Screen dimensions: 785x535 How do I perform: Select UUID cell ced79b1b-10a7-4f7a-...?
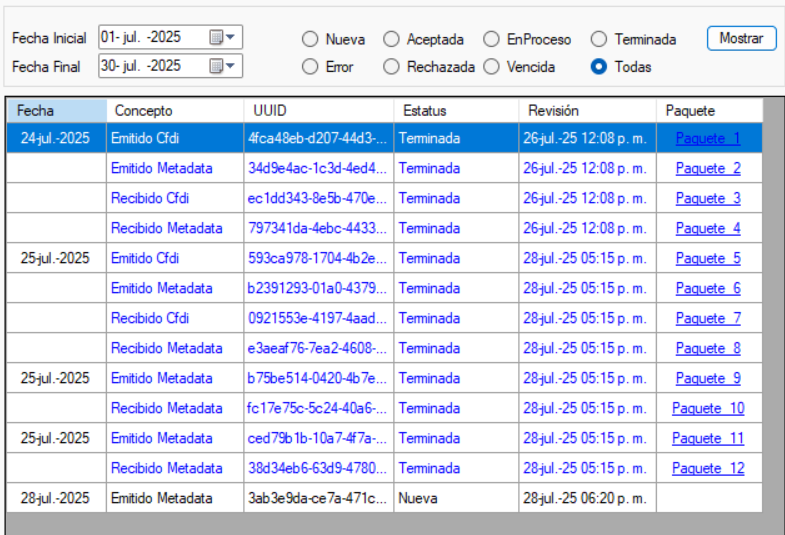point(319,438)
